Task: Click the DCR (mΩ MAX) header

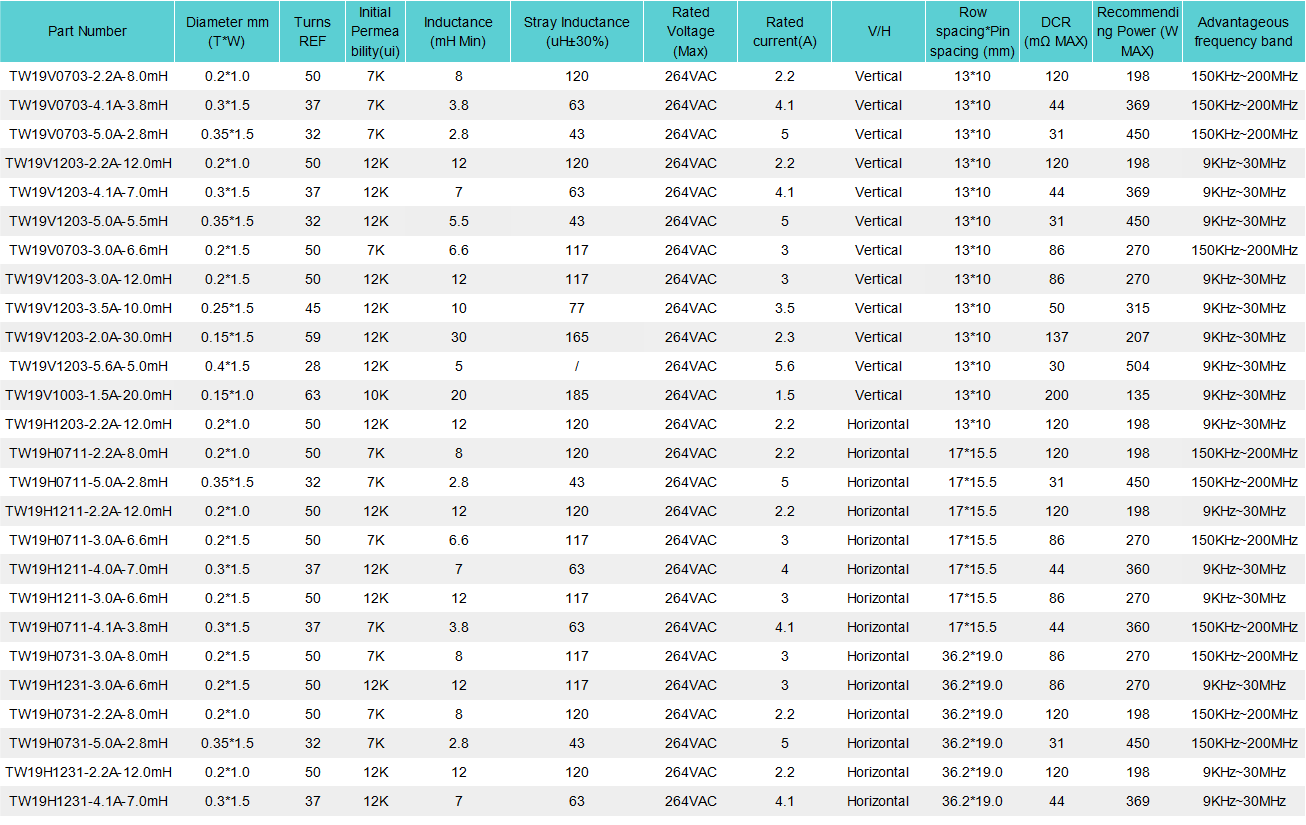Action: pos(1056,31)
